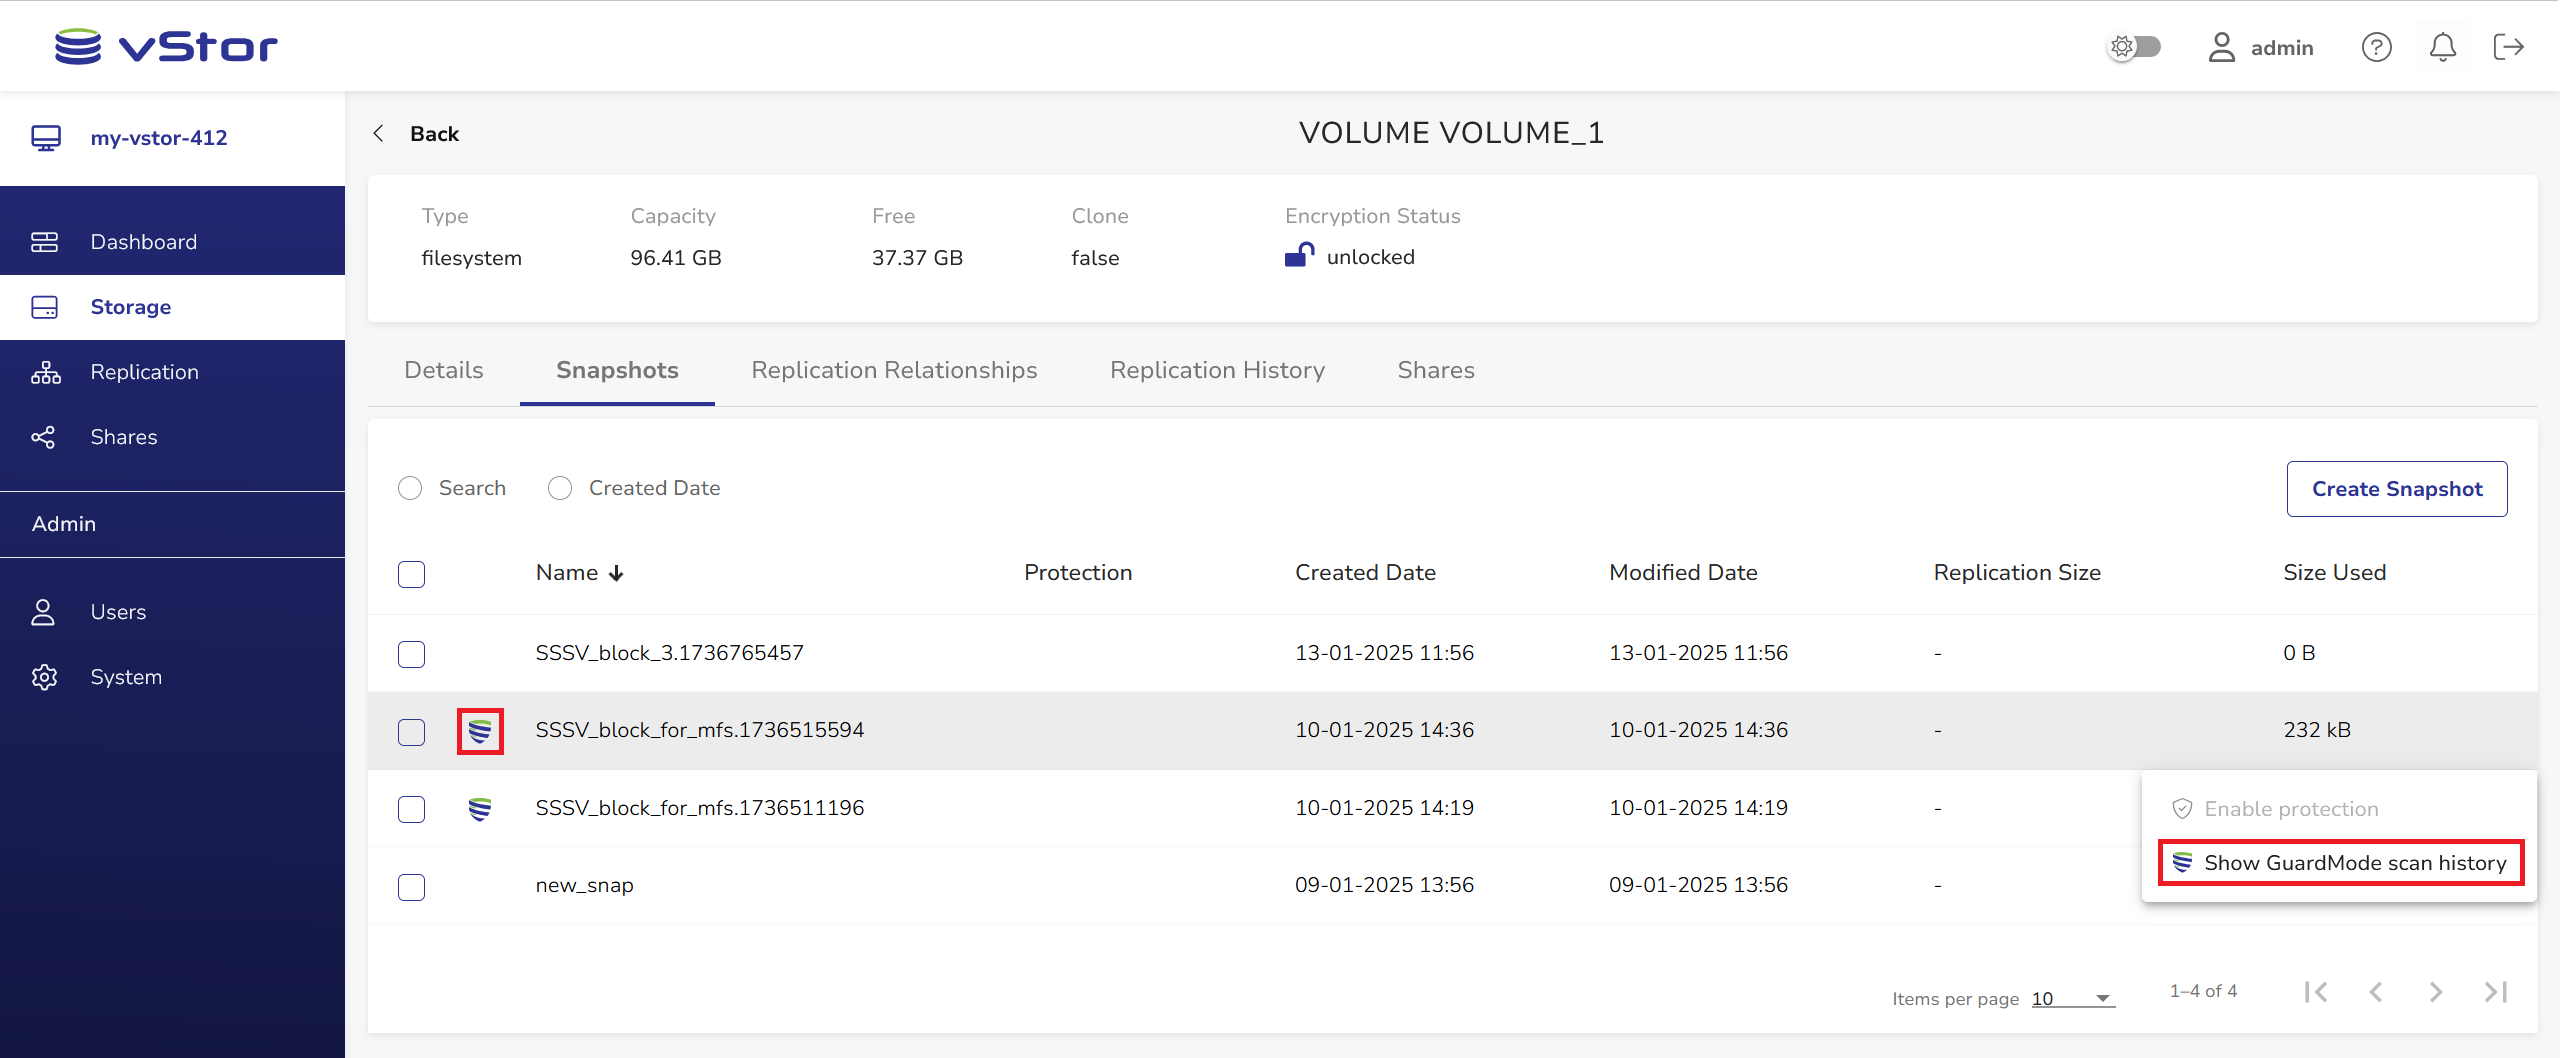2560x1058 pixels.
Task: Select the Created Date radio button
Action: point(560,488)
